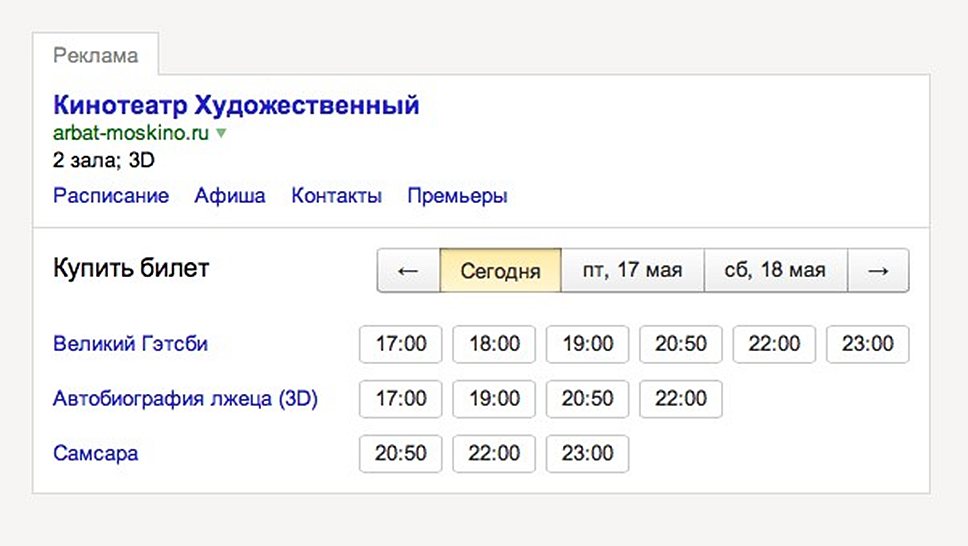Open Автобиография лжеца (3D) movie link

point(184,399)
